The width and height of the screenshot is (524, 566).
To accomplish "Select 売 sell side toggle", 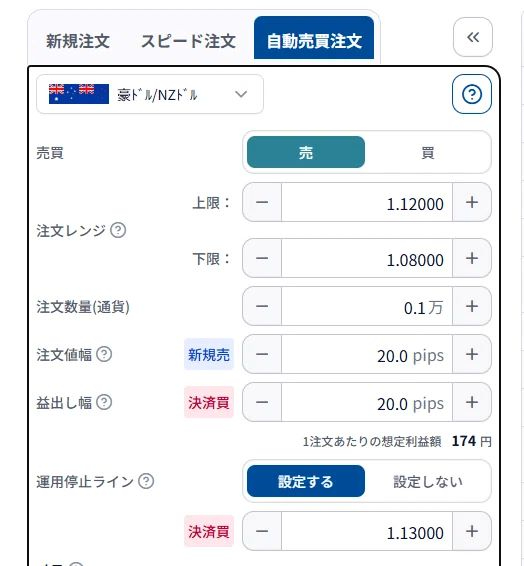I will (306, 152).
